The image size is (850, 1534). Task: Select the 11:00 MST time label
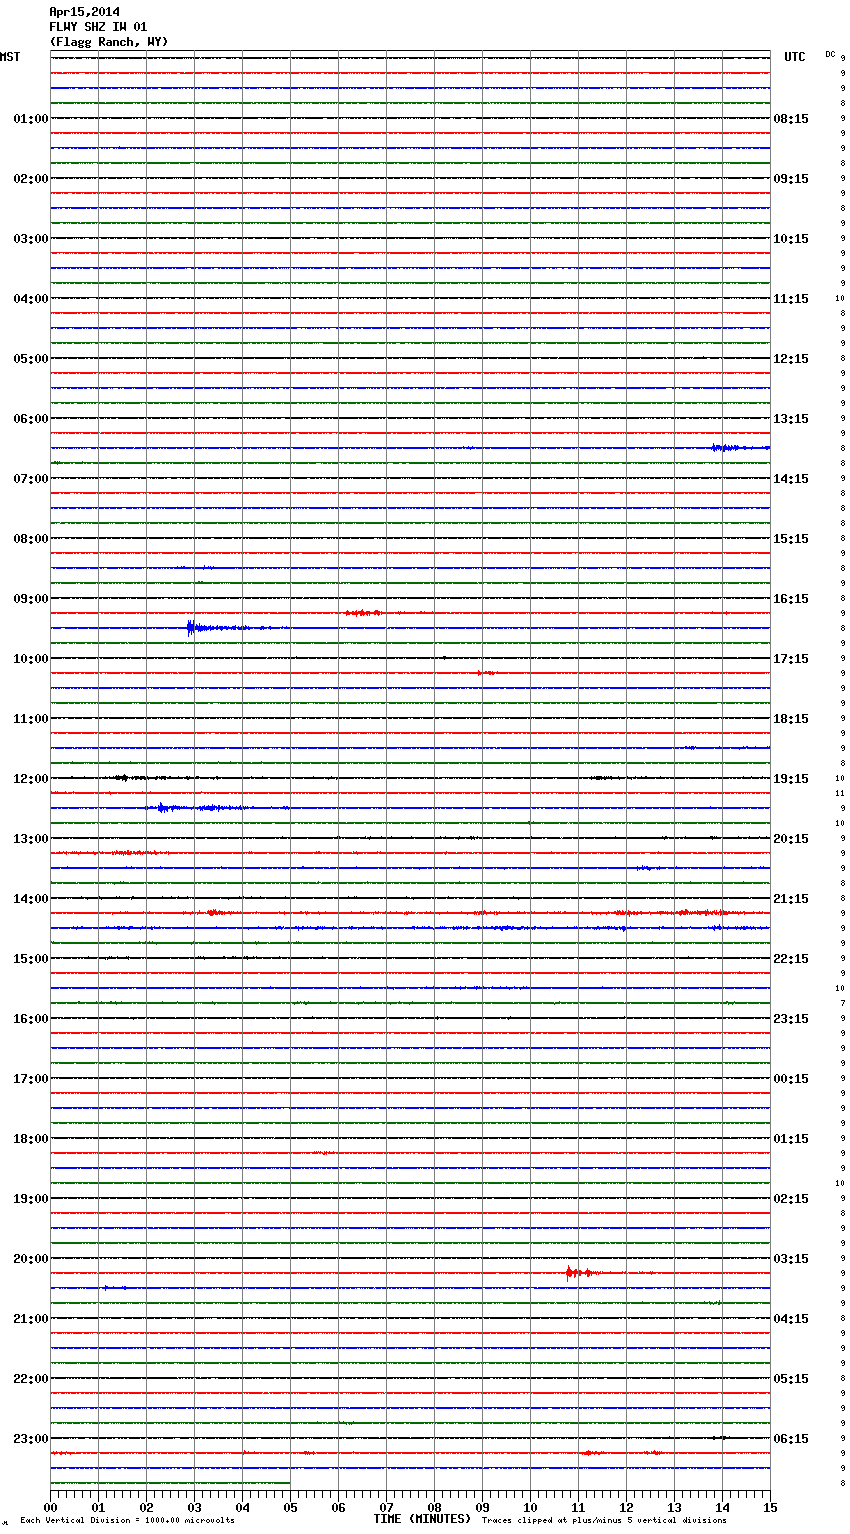pyautogui.click(x=31, y=719)
